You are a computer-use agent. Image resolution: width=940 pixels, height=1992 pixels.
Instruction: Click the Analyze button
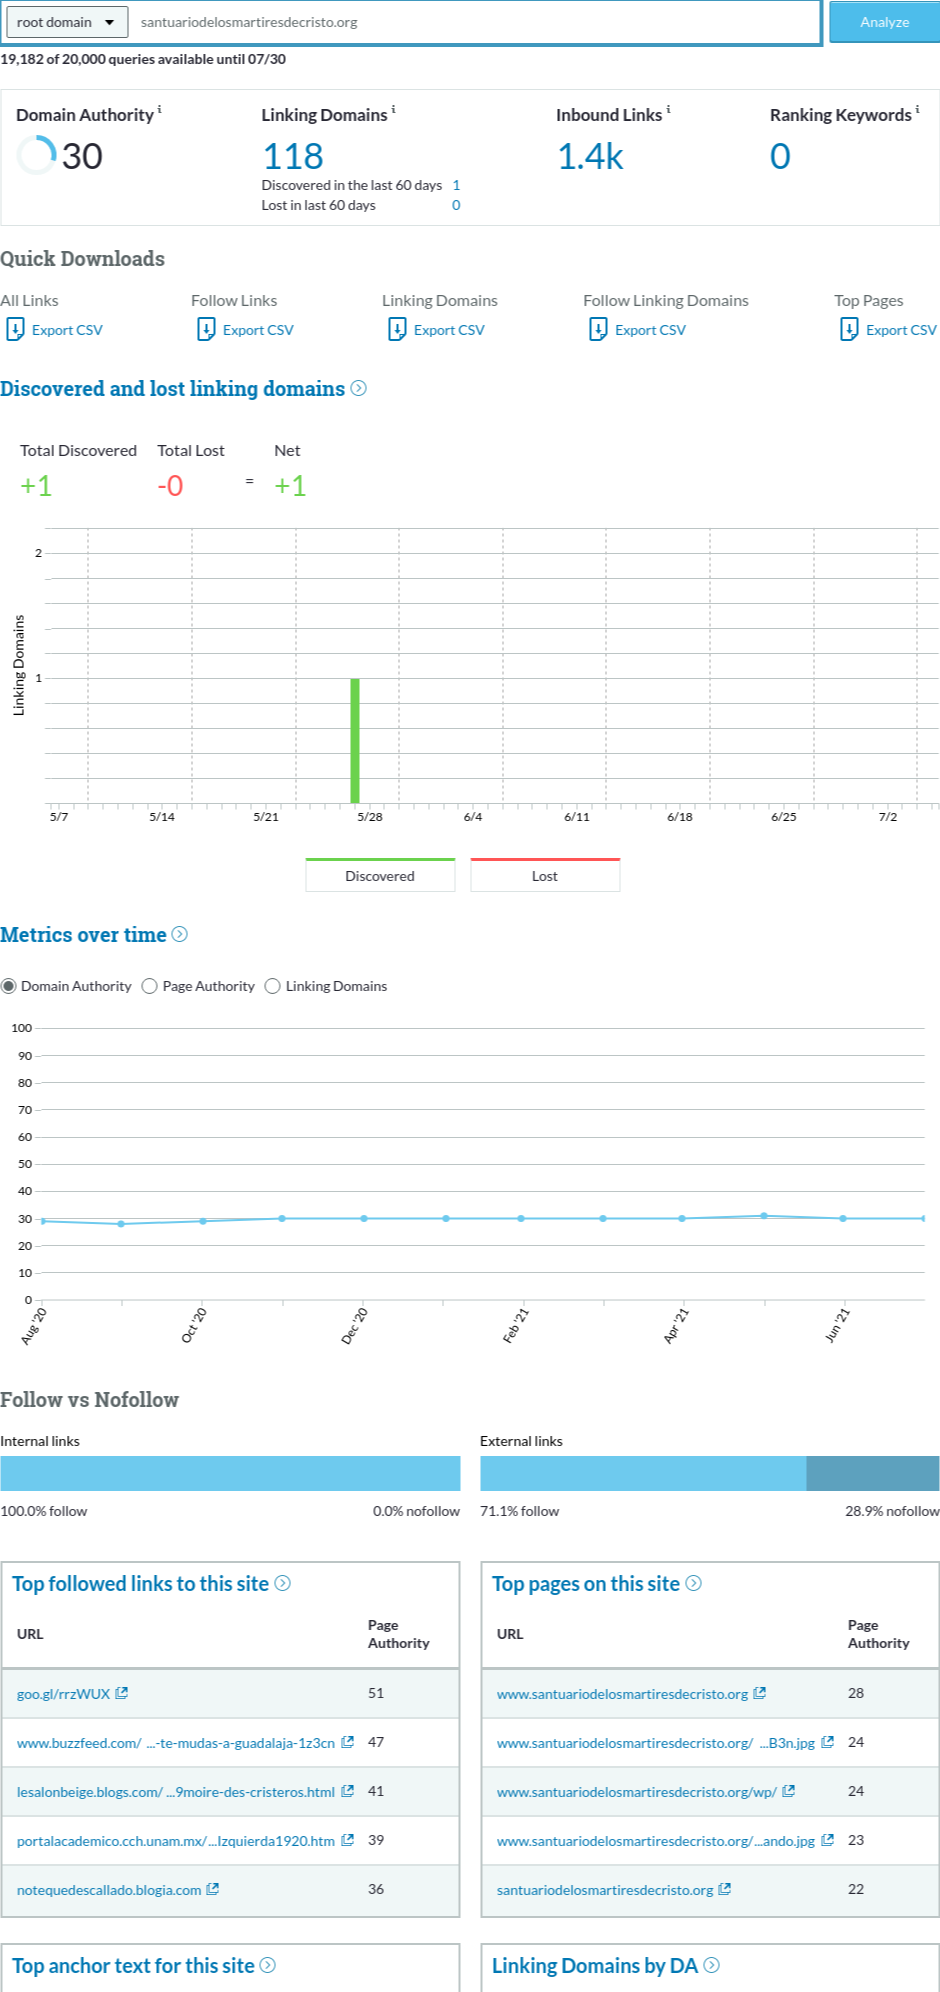[x=884, y=22]
